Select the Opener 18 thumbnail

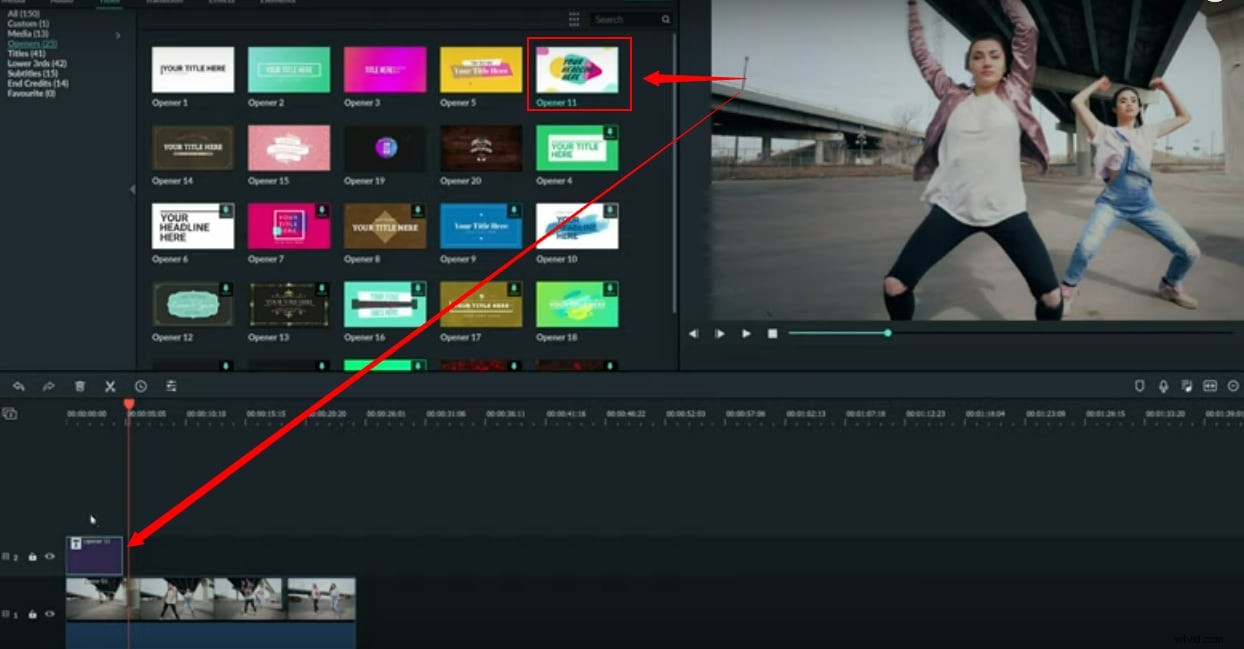tap(578, 301)
